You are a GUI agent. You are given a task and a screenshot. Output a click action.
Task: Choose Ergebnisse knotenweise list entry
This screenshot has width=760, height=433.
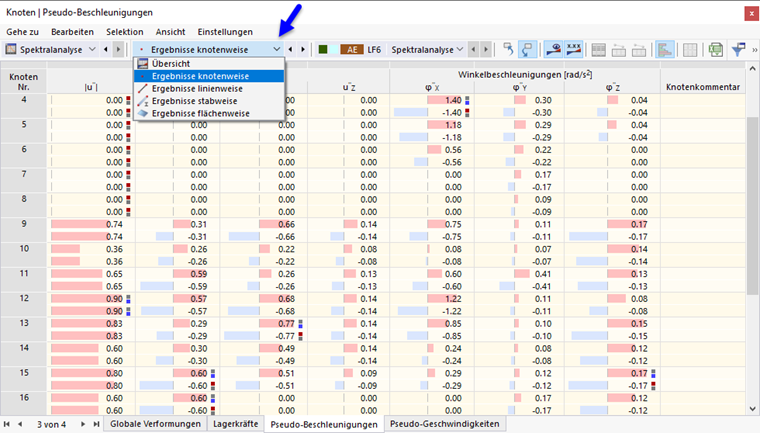coord(209,76)
